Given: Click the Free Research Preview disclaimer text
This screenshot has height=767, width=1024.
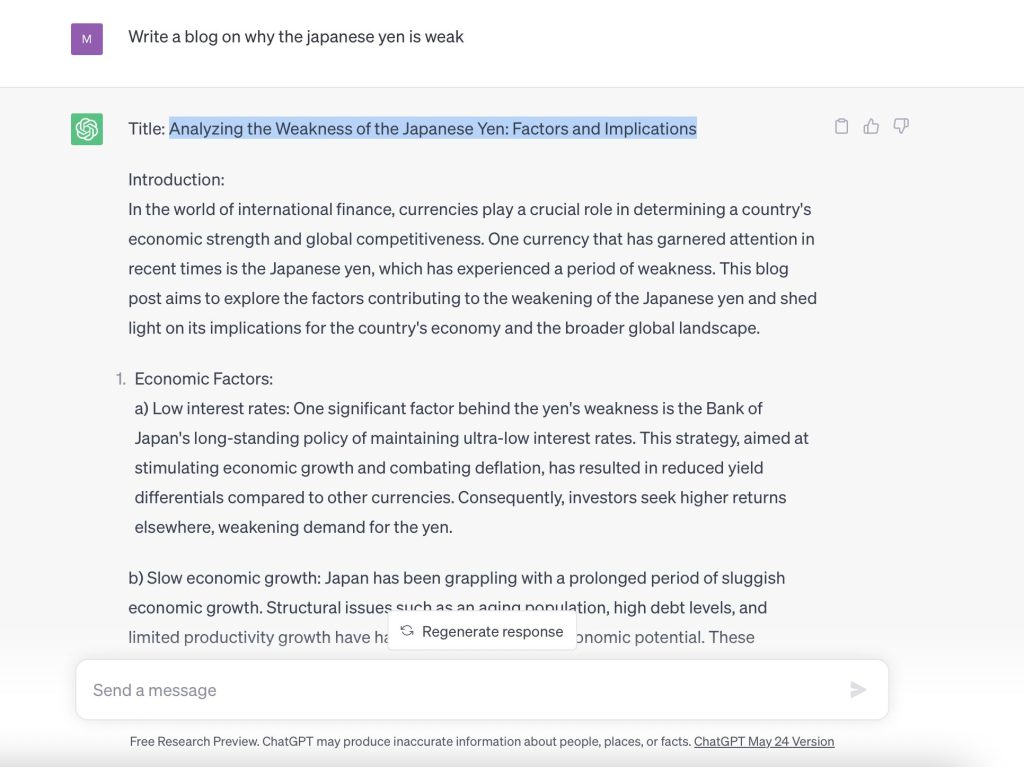Looking at the screenshot, I should click(x=410, y=742).
